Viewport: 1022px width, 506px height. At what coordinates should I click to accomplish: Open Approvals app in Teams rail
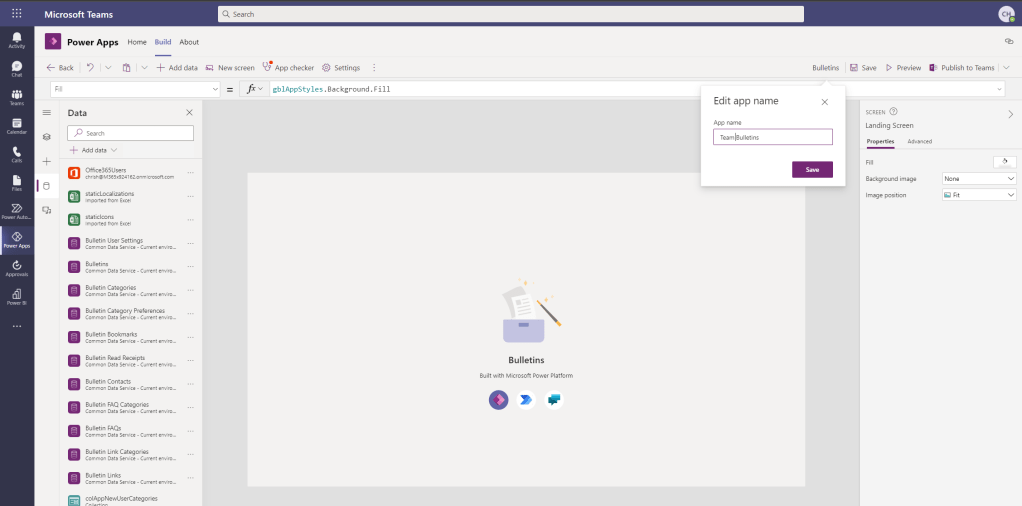[17, 267]
